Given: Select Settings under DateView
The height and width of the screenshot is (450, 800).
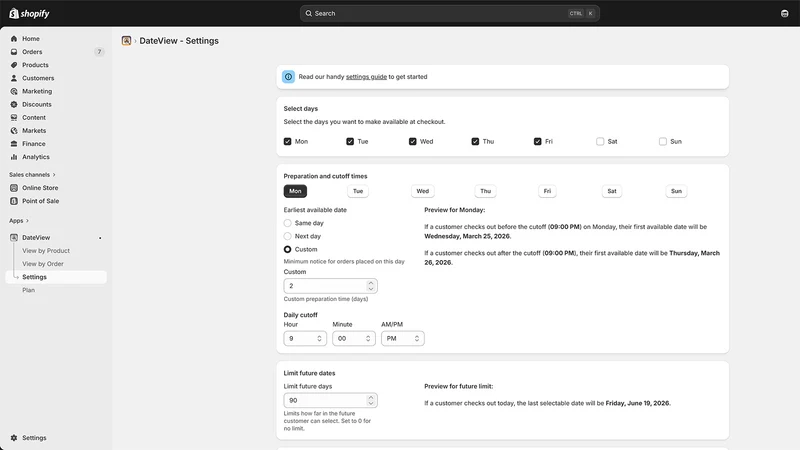Looking at the screenshot, I should click(x=56, y=277).
